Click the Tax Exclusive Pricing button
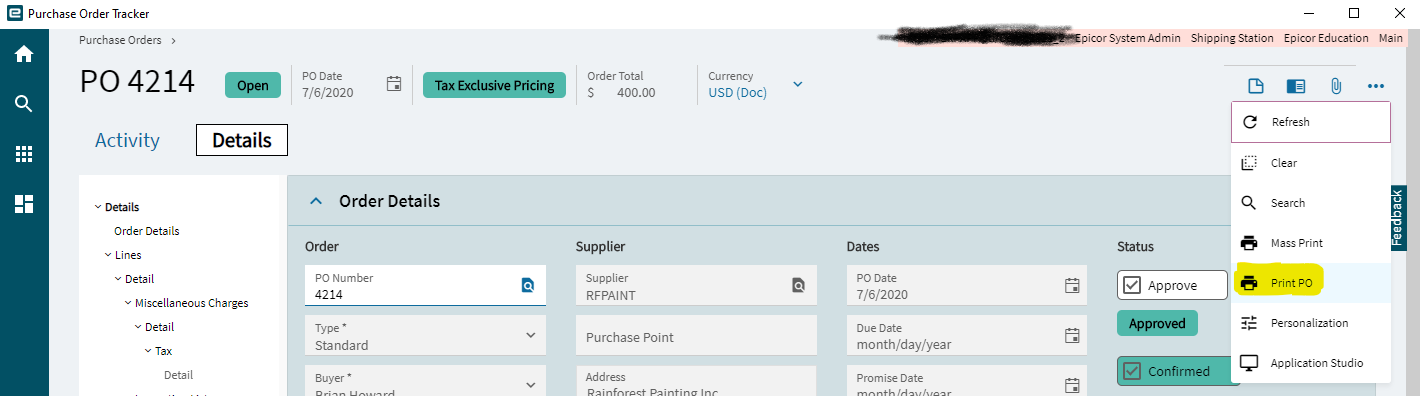Viewport: 1420px width, 396px height. click(494, 85)
